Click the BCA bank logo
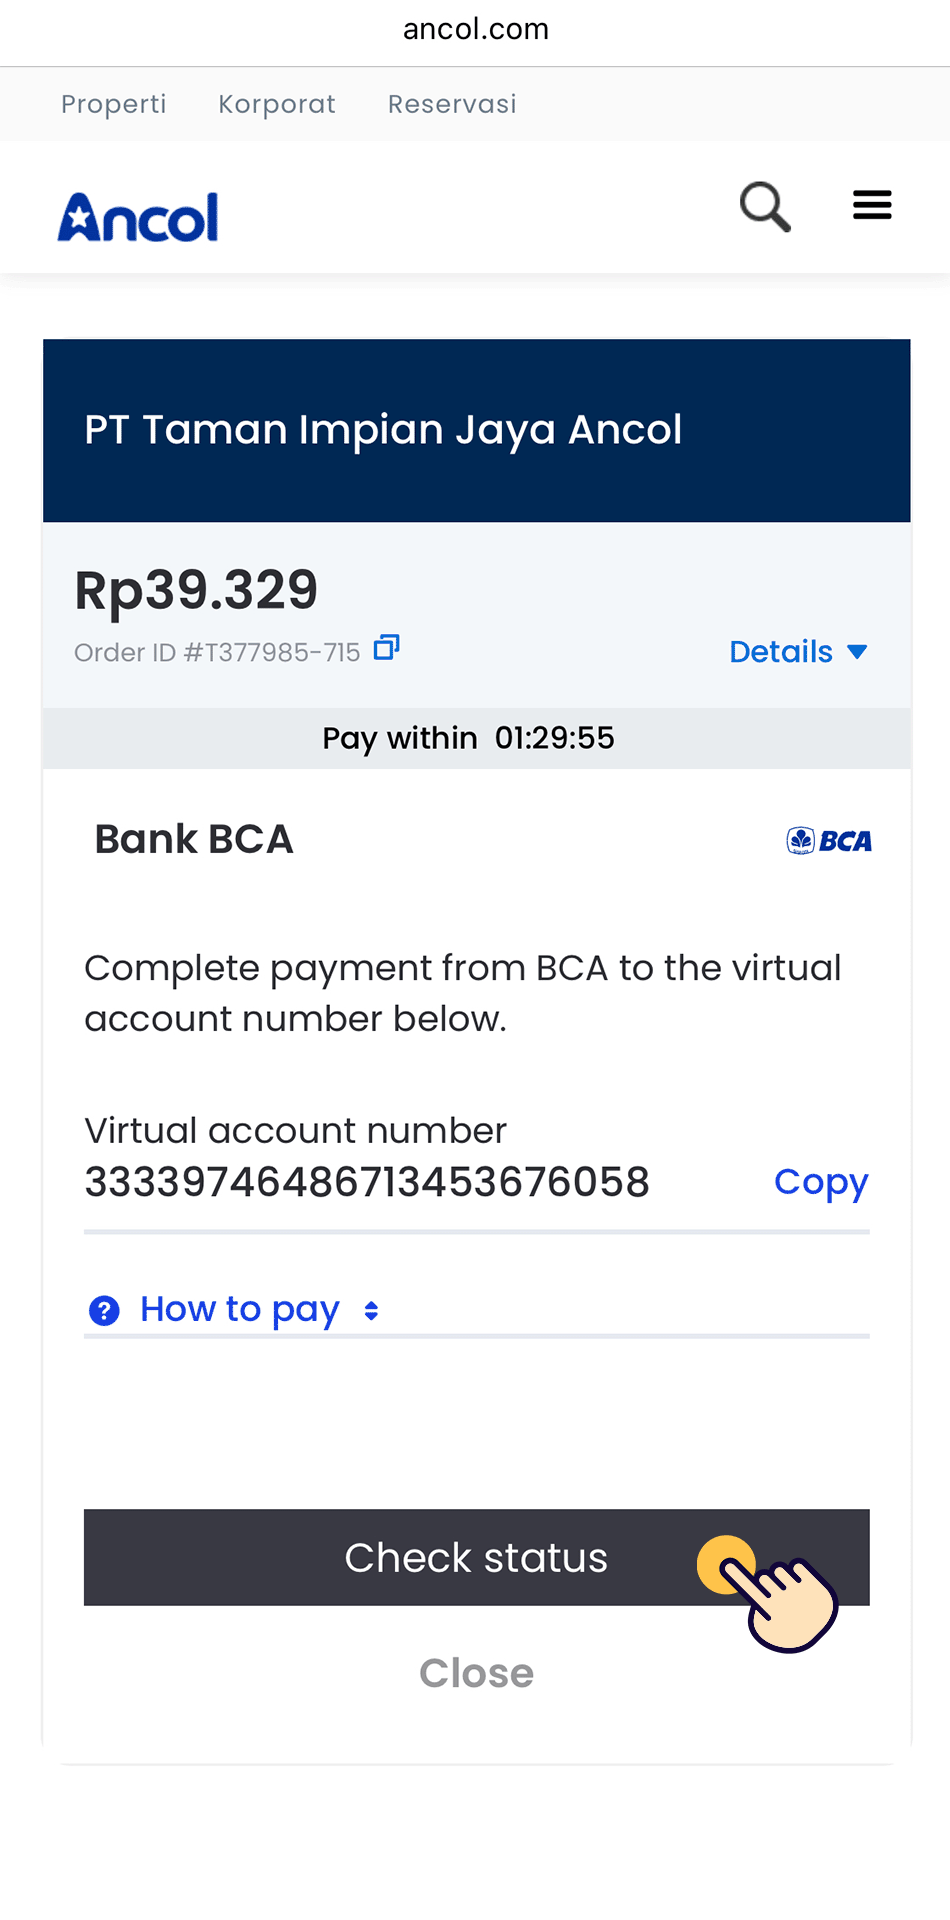 tap(829, 841)
